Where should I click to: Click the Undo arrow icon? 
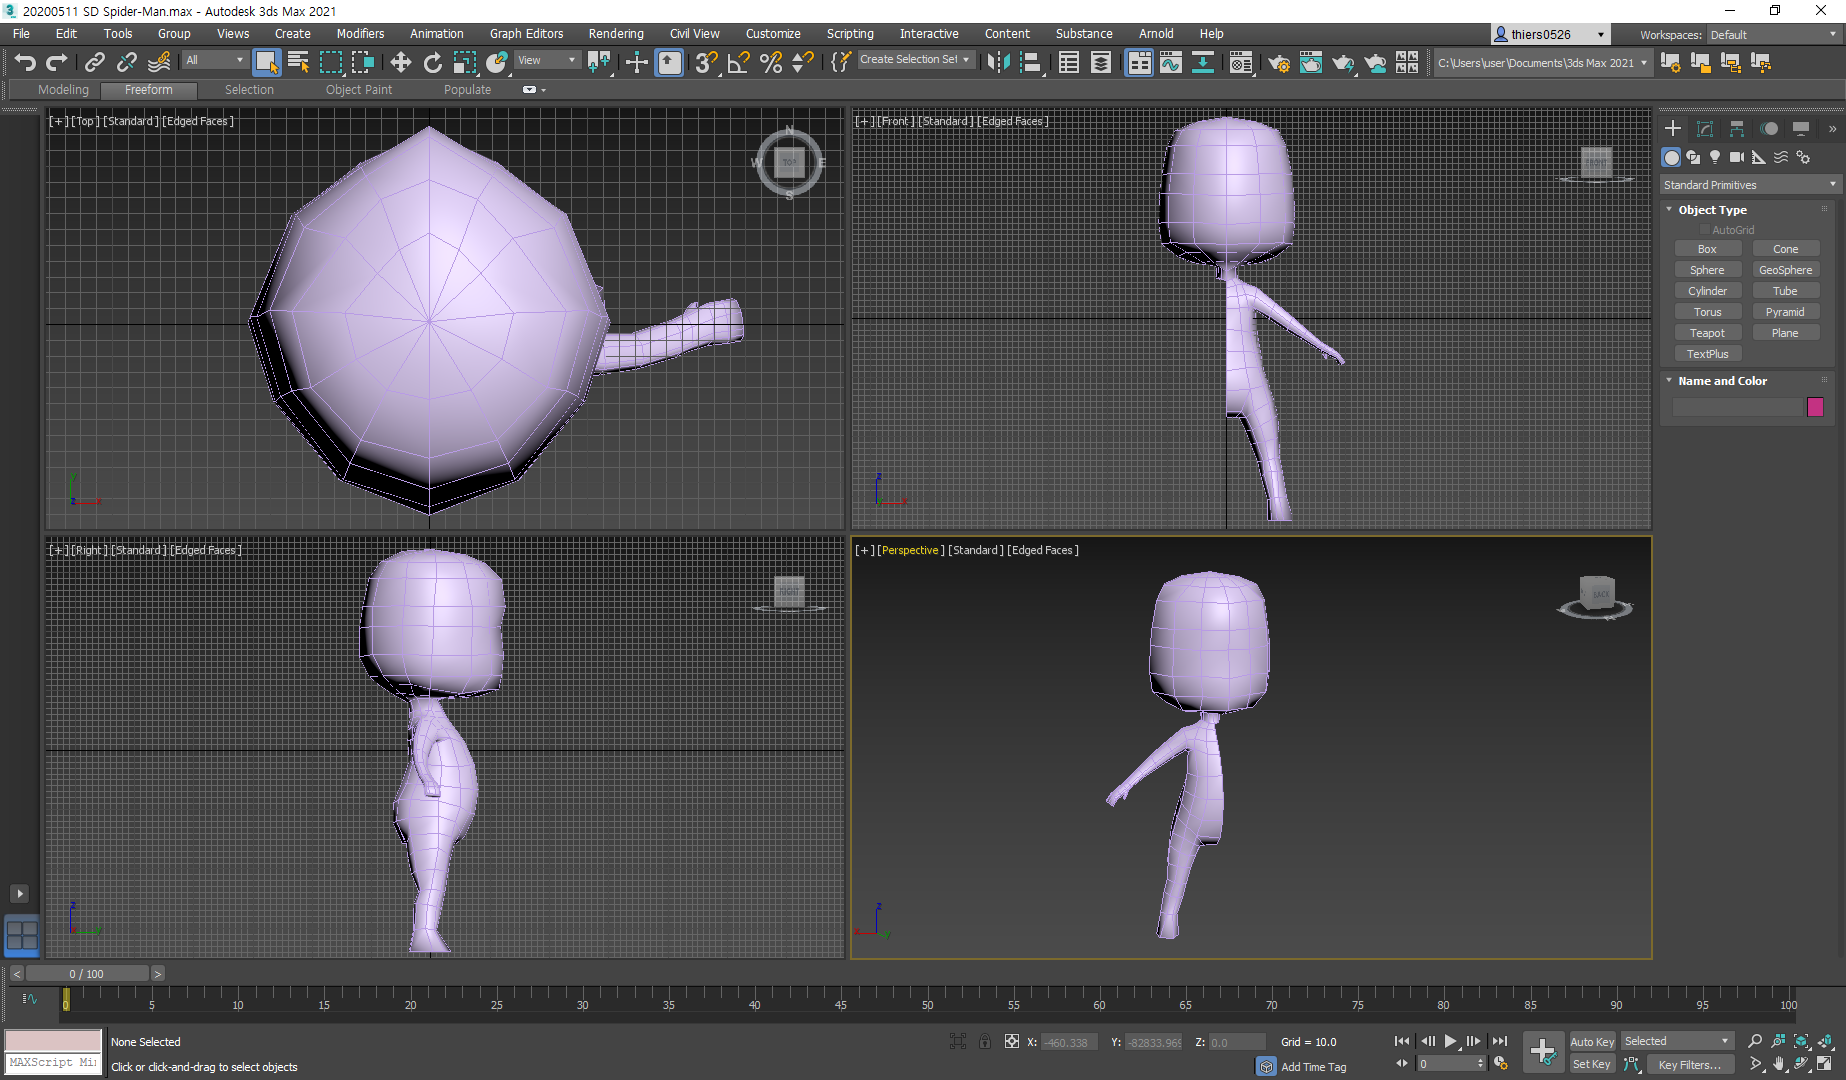(x=24, y=63)
